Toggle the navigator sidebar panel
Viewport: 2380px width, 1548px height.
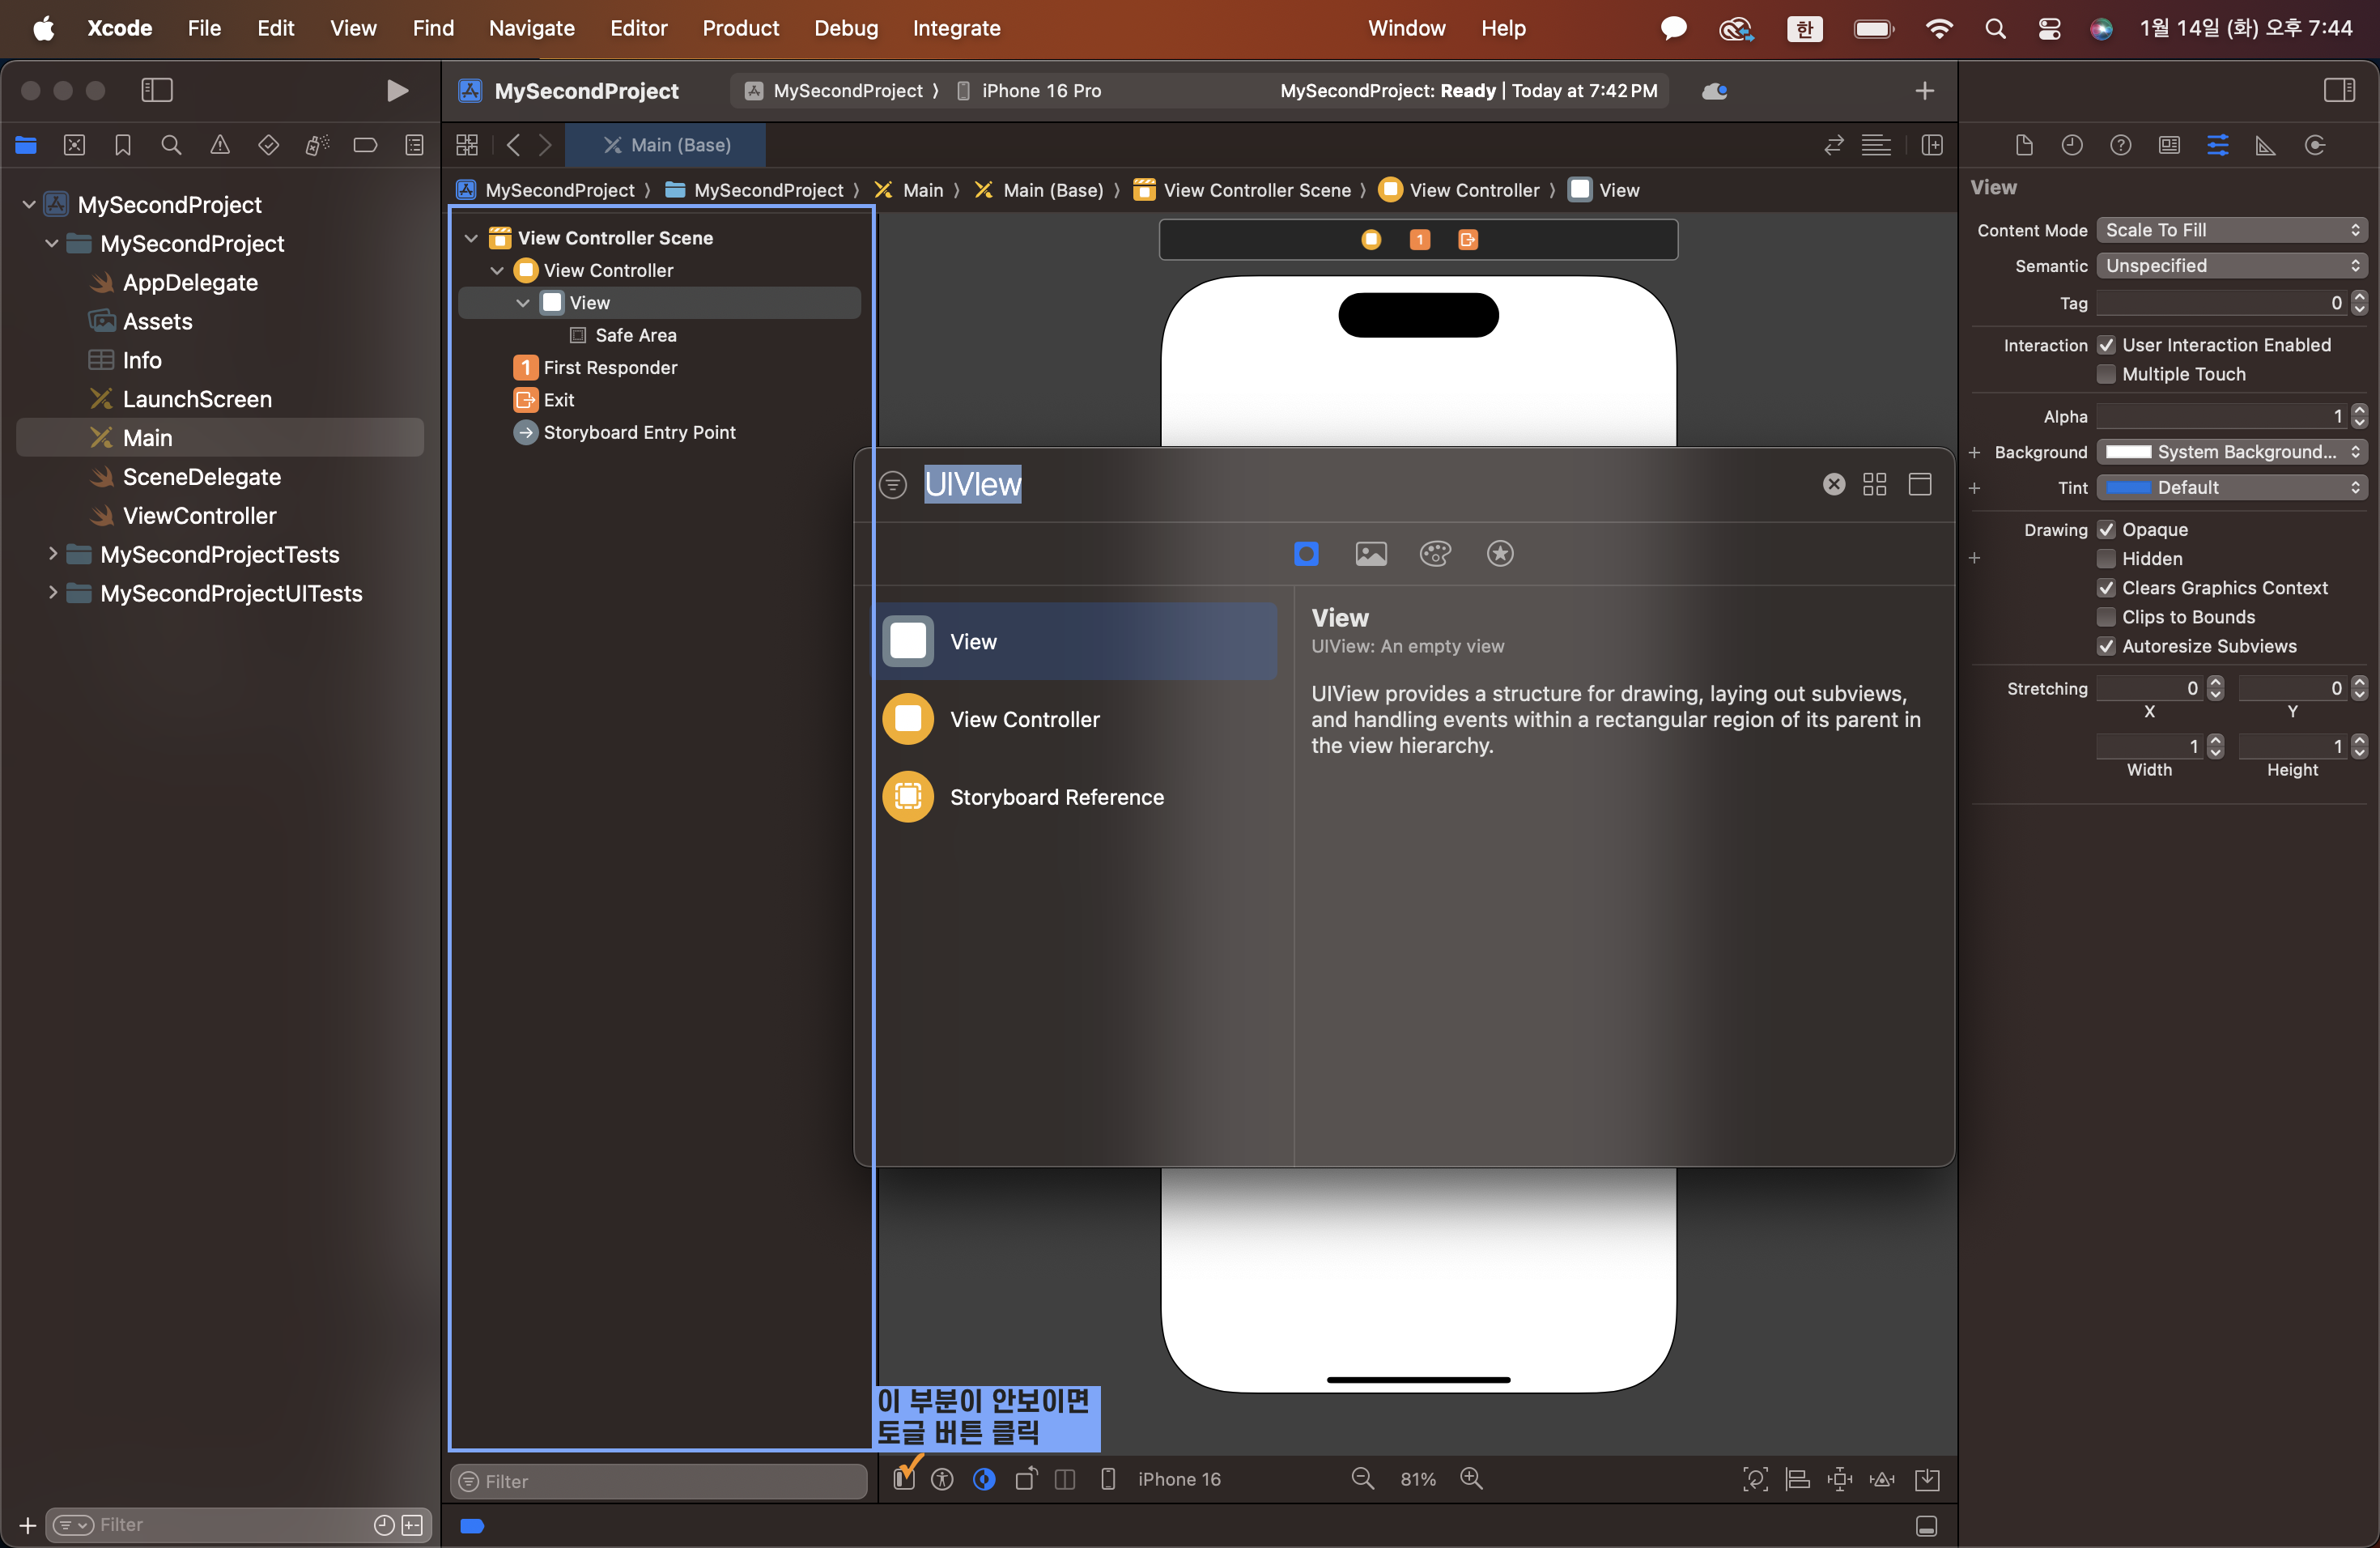coord(157,90)
